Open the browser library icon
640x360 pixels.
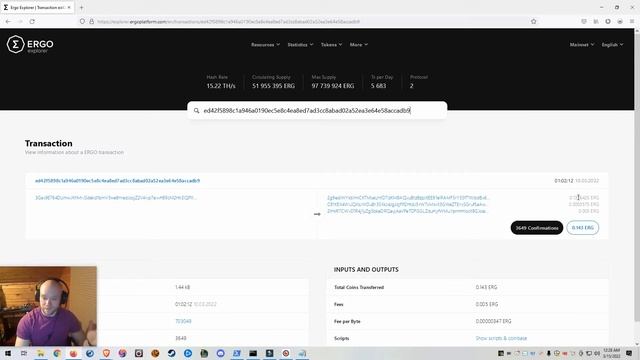(596, 21)
